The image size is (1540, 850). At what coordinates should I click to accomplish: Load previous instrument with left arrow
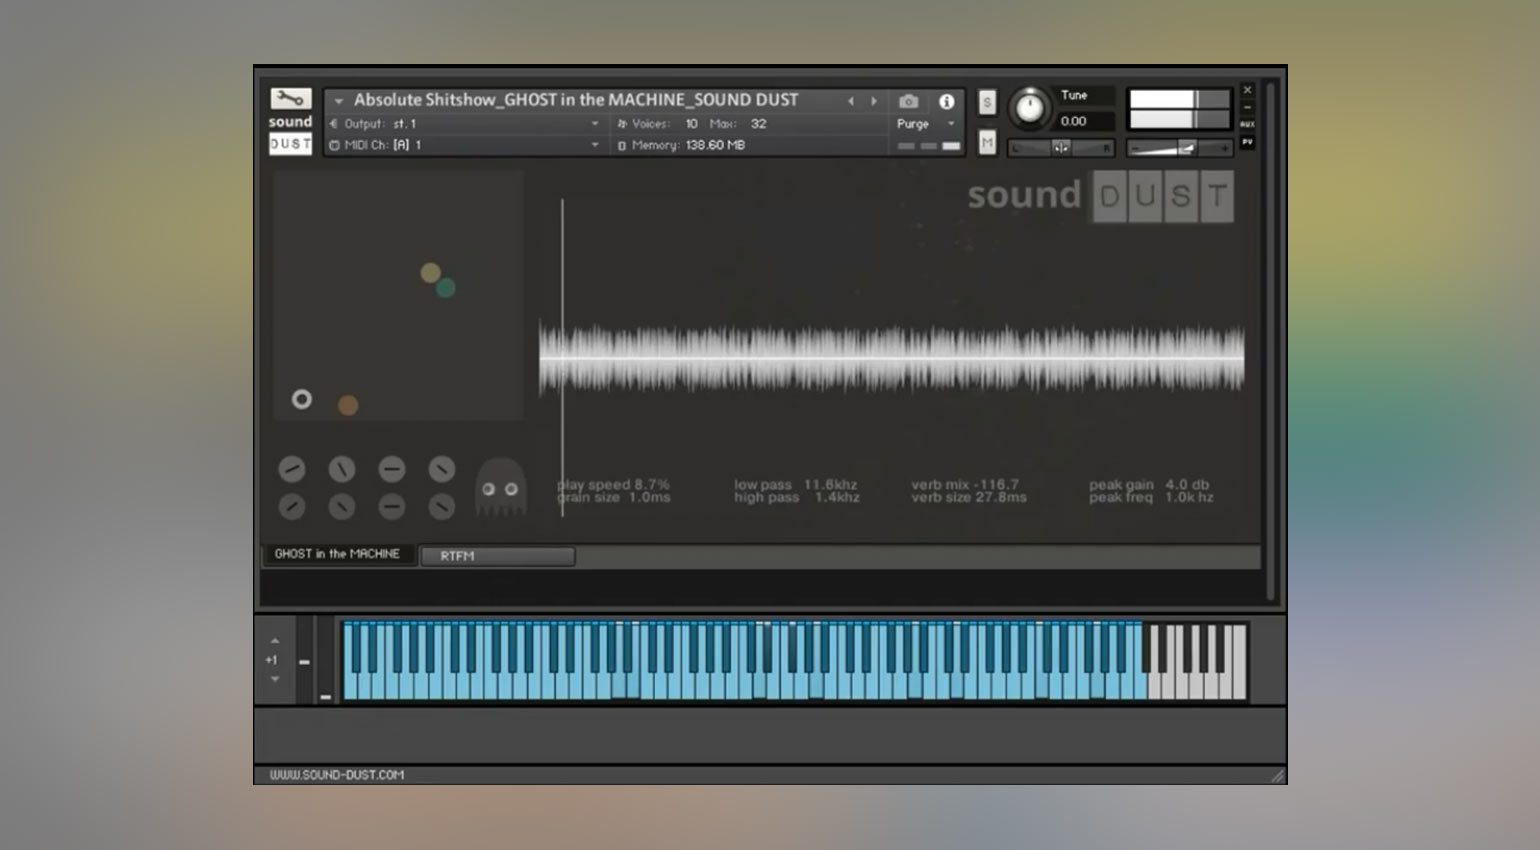pyautogui.click(x=851, y=101)
